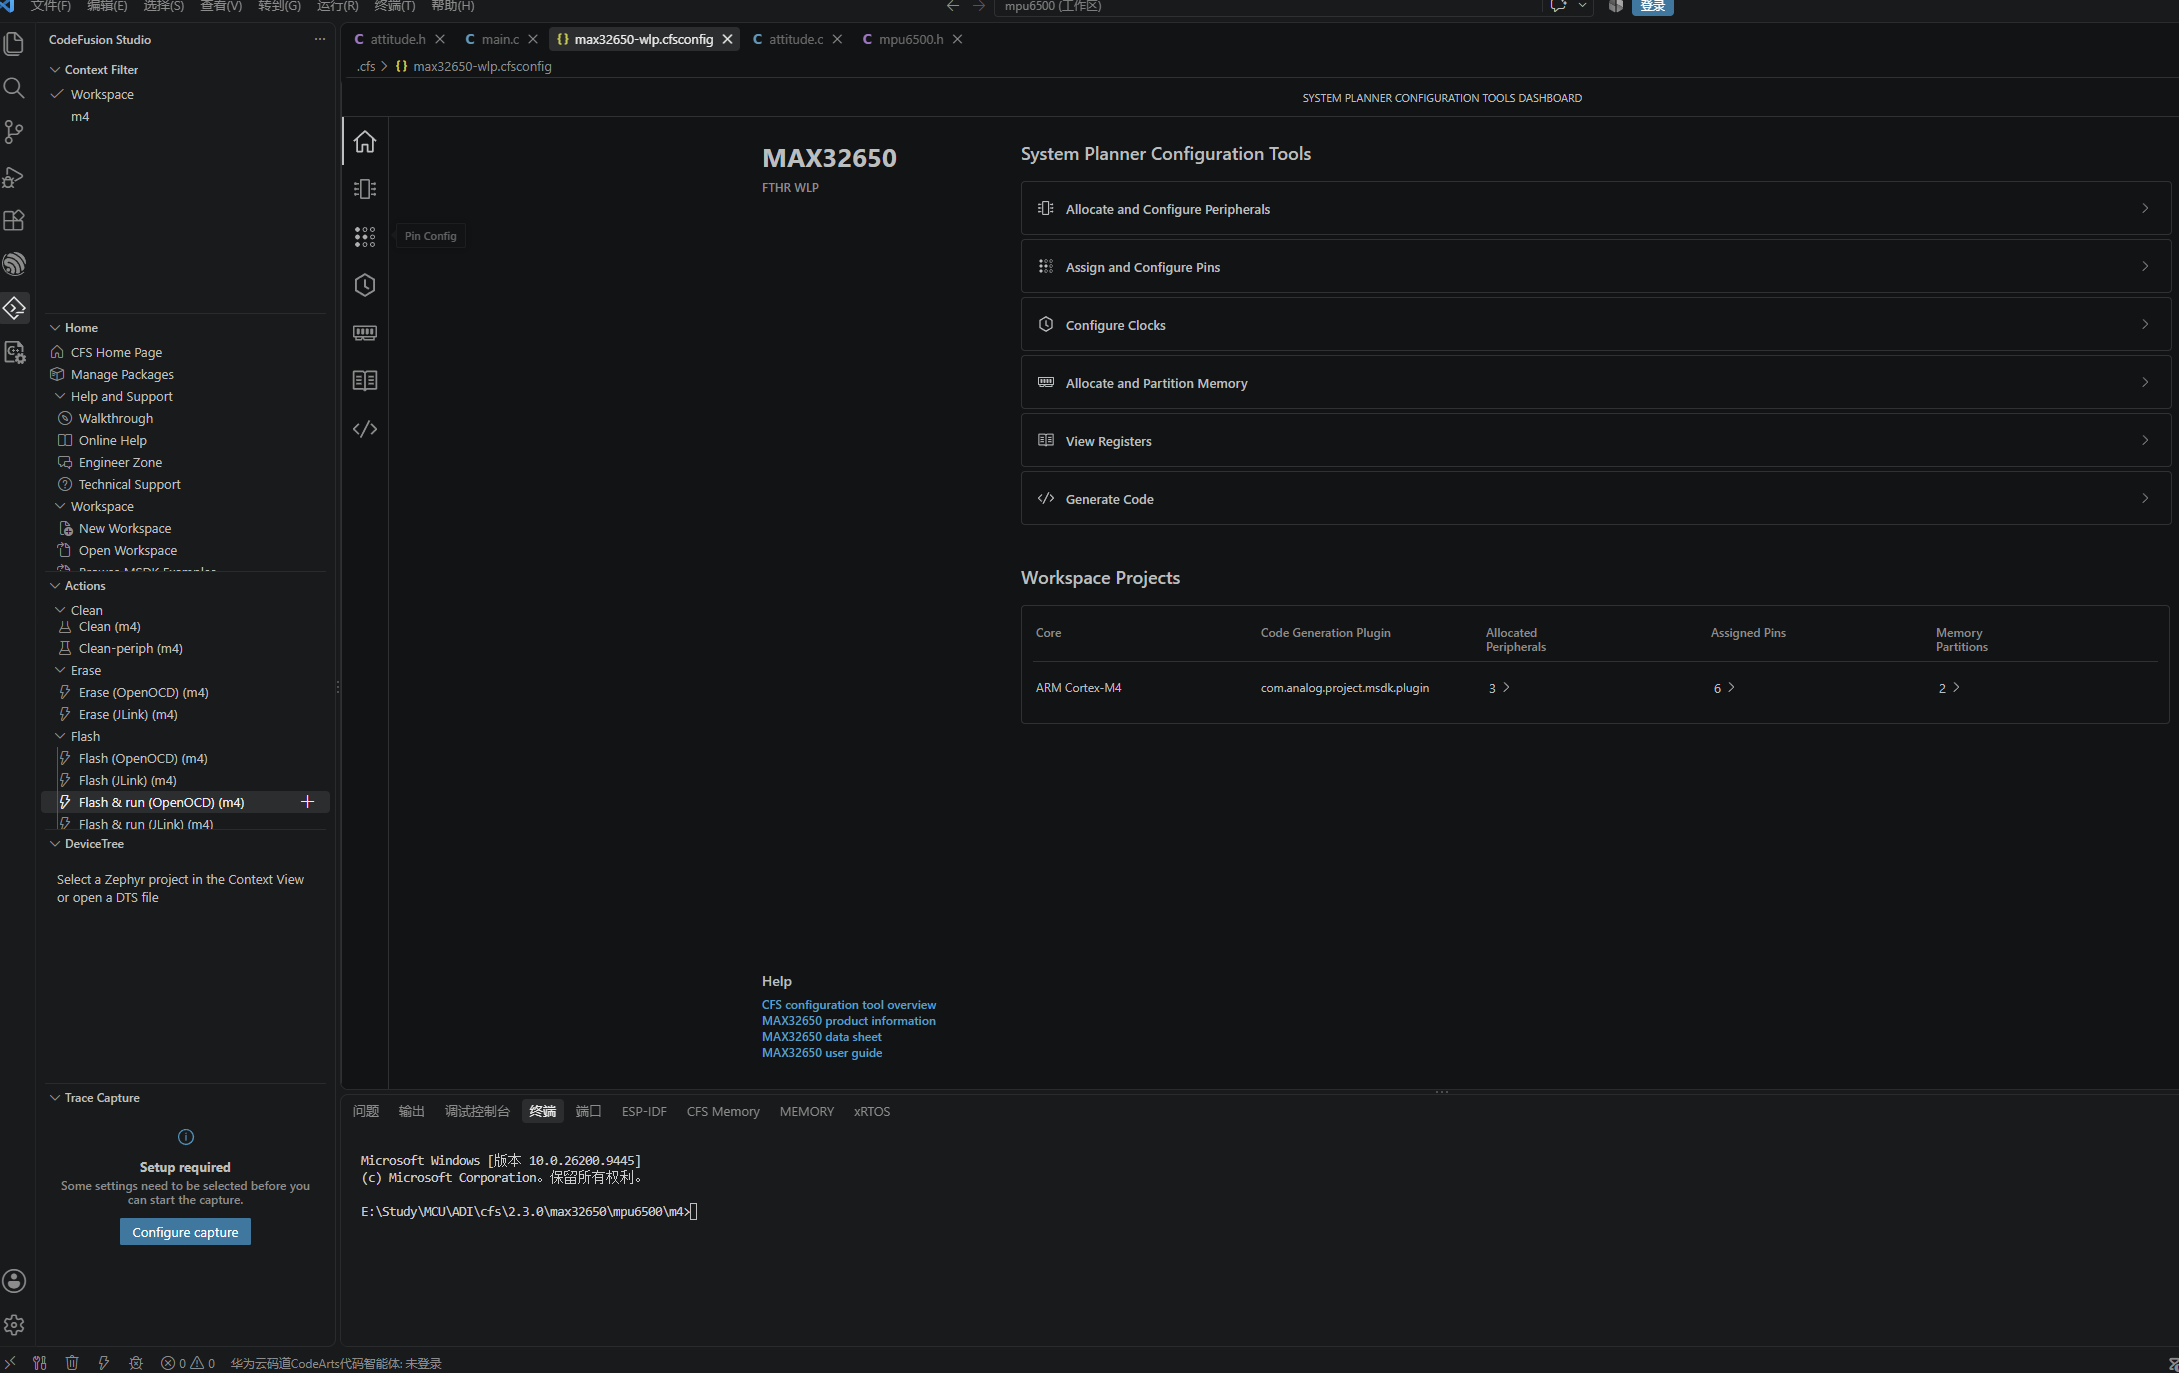Screen dimensions: 2179x1373
Task: Open Assigned Pins count 6 link
Action: (x=1724, y=688)
